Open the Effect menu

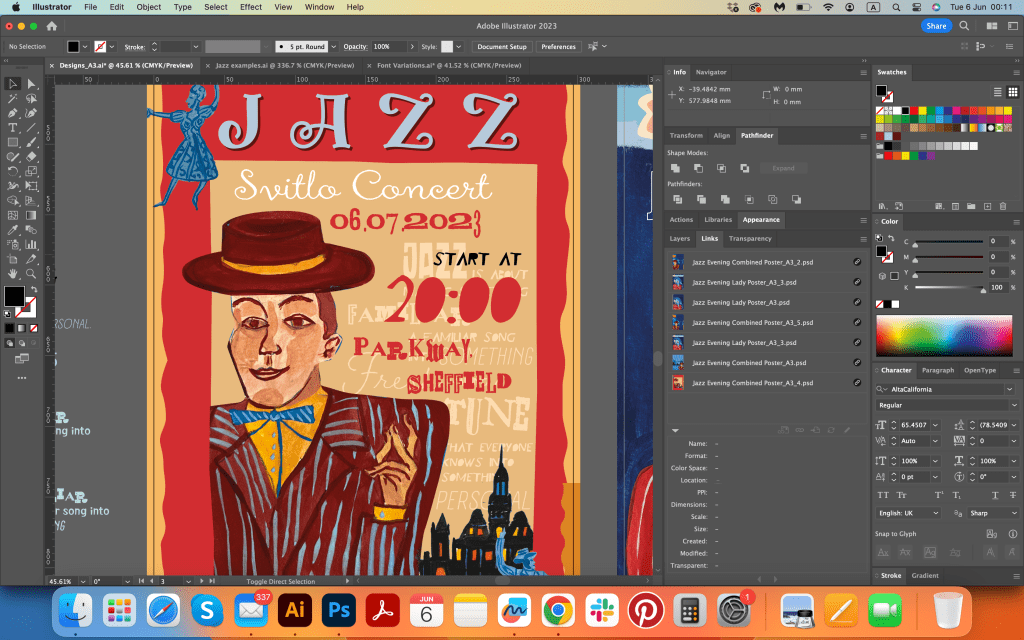[251, 7]
